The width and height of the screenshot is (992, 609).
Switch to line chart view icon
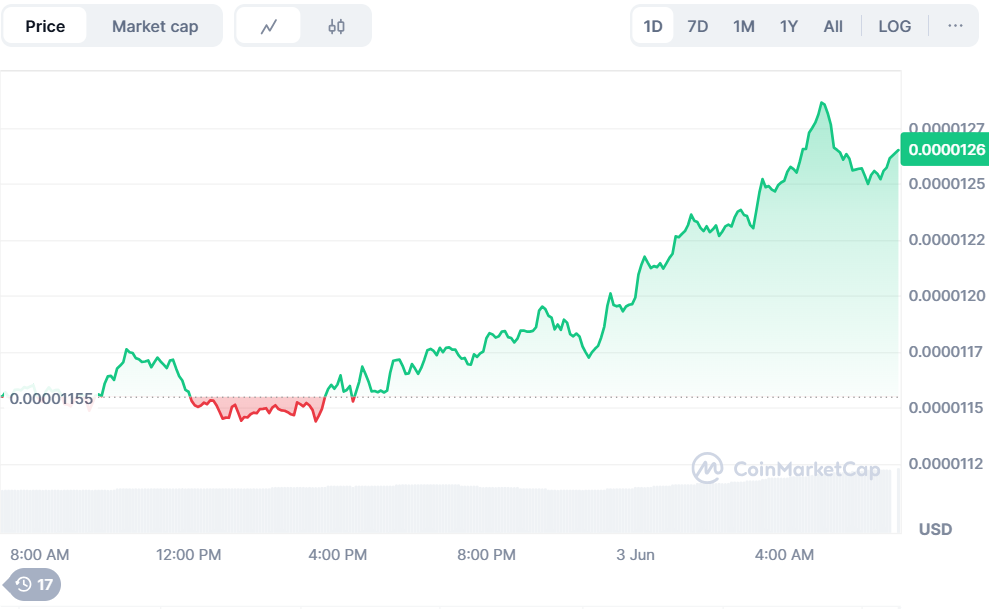pos(268,27)
